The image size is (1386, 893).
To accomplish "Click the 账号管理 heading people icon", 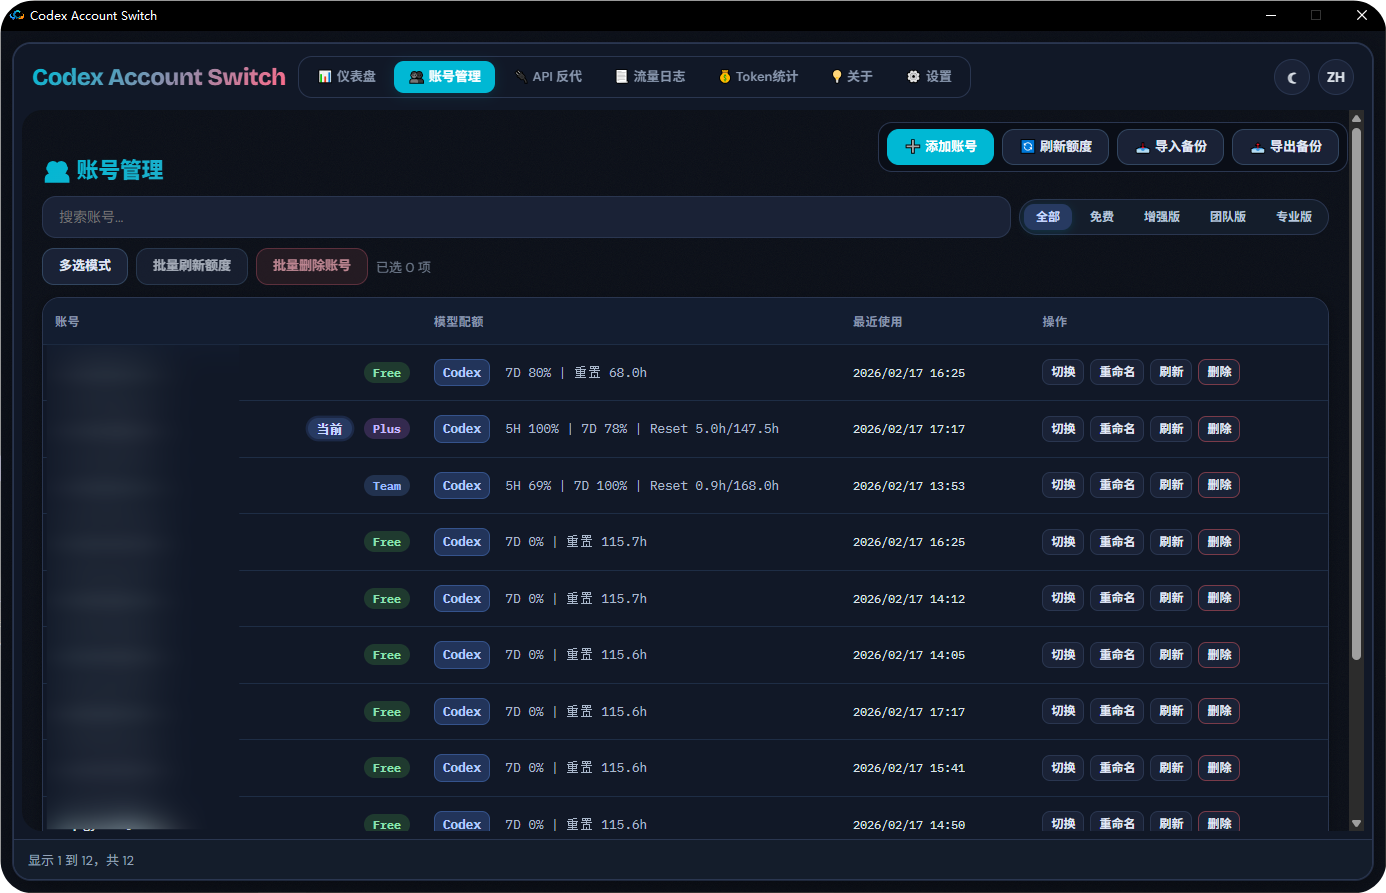I will pos(57,171).
